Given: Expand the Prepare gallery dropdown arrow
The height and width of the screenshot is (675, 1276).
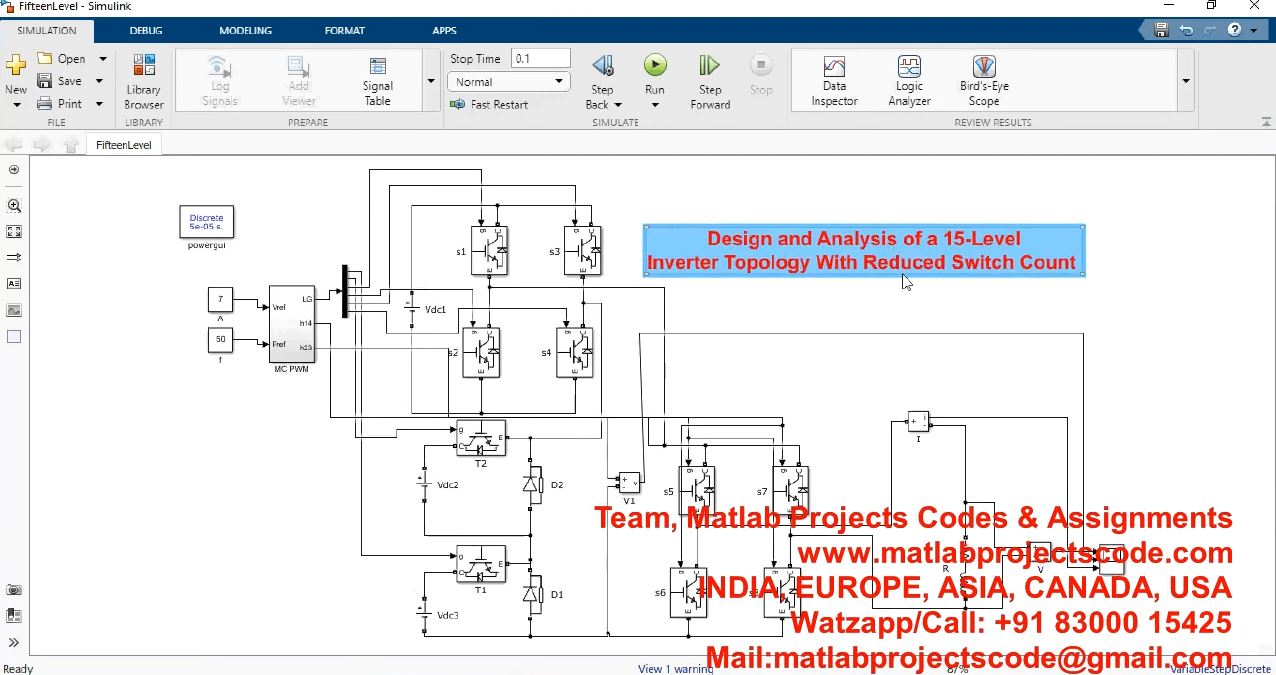Looking at the screenshot, I should click(431, 81).
